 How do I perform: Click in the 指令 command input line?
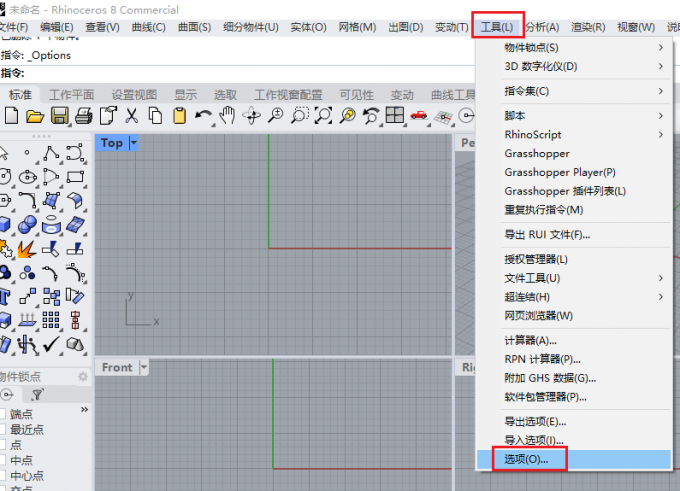[249, 73]
